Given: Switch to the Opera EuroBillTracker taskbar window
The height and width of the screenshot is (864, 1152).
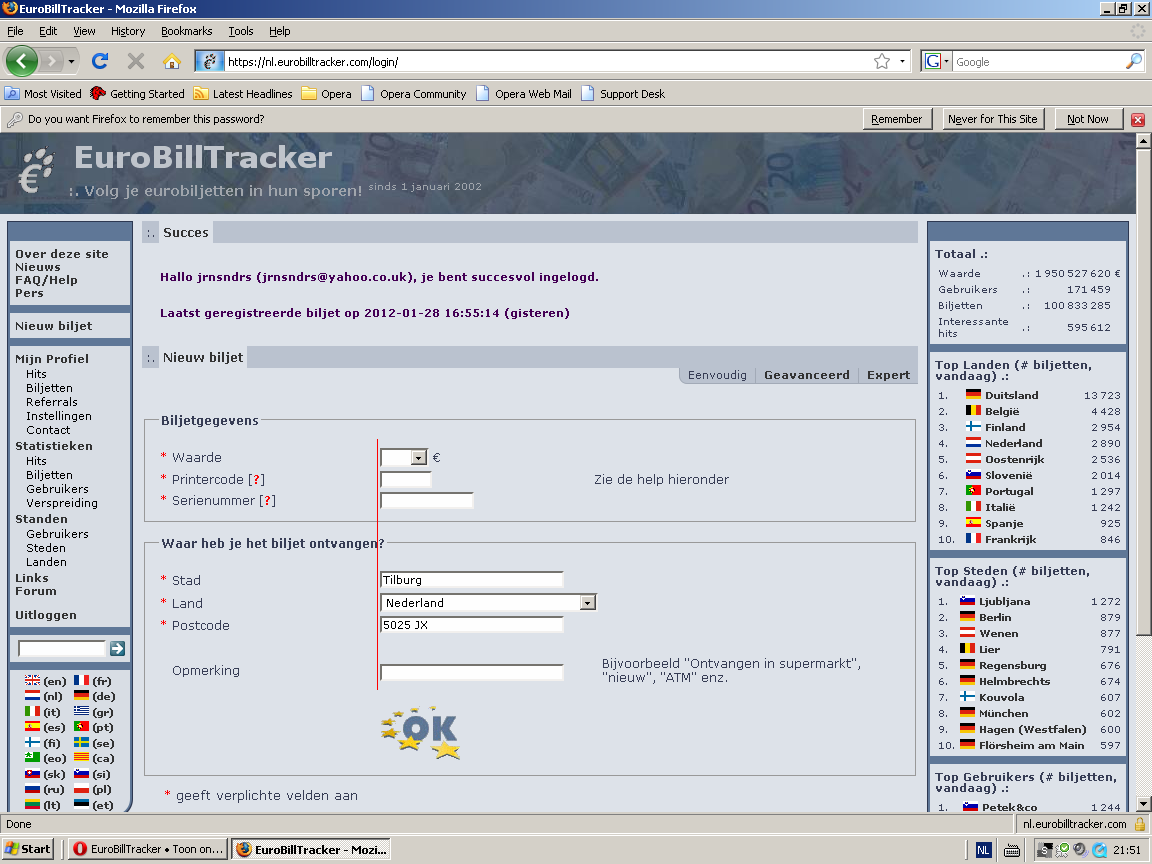Looking at the screenshot, I should pyautogui.click(x=149, y=849).
